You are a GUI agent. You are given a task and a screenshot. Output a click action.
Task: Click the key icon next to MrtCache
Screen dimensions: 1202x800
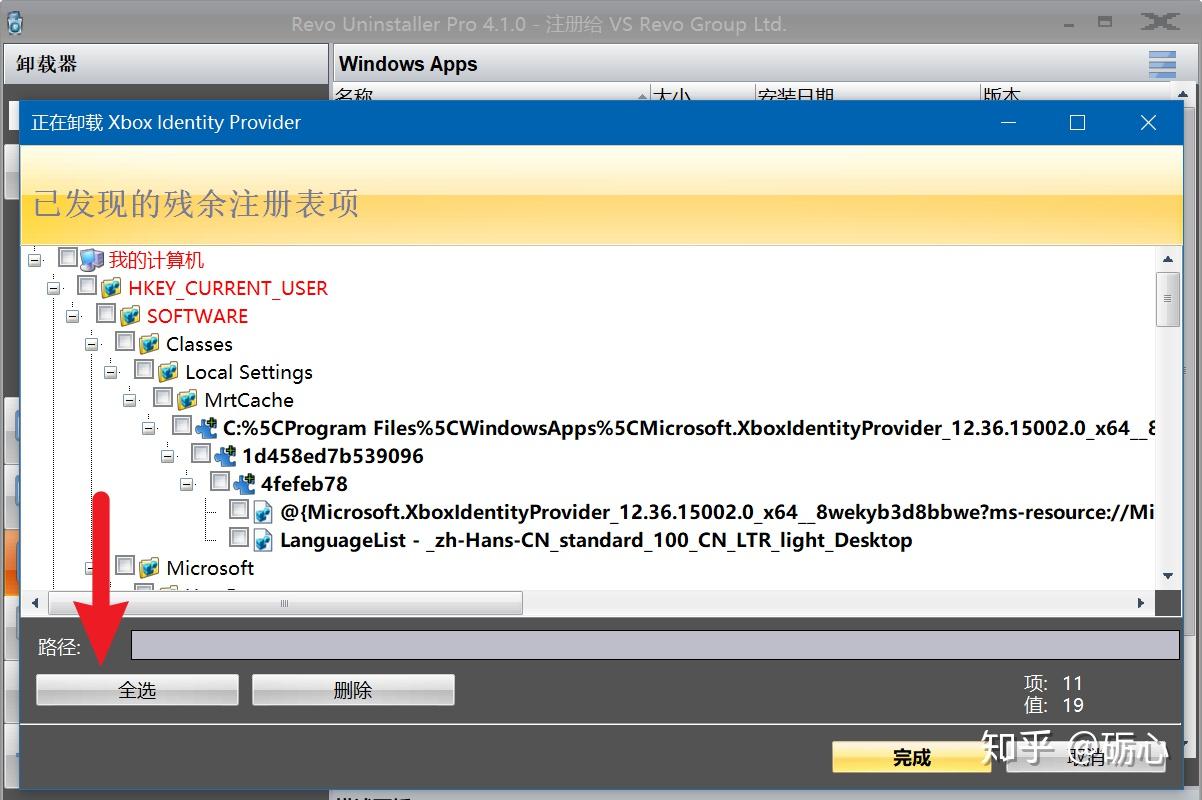187,400
